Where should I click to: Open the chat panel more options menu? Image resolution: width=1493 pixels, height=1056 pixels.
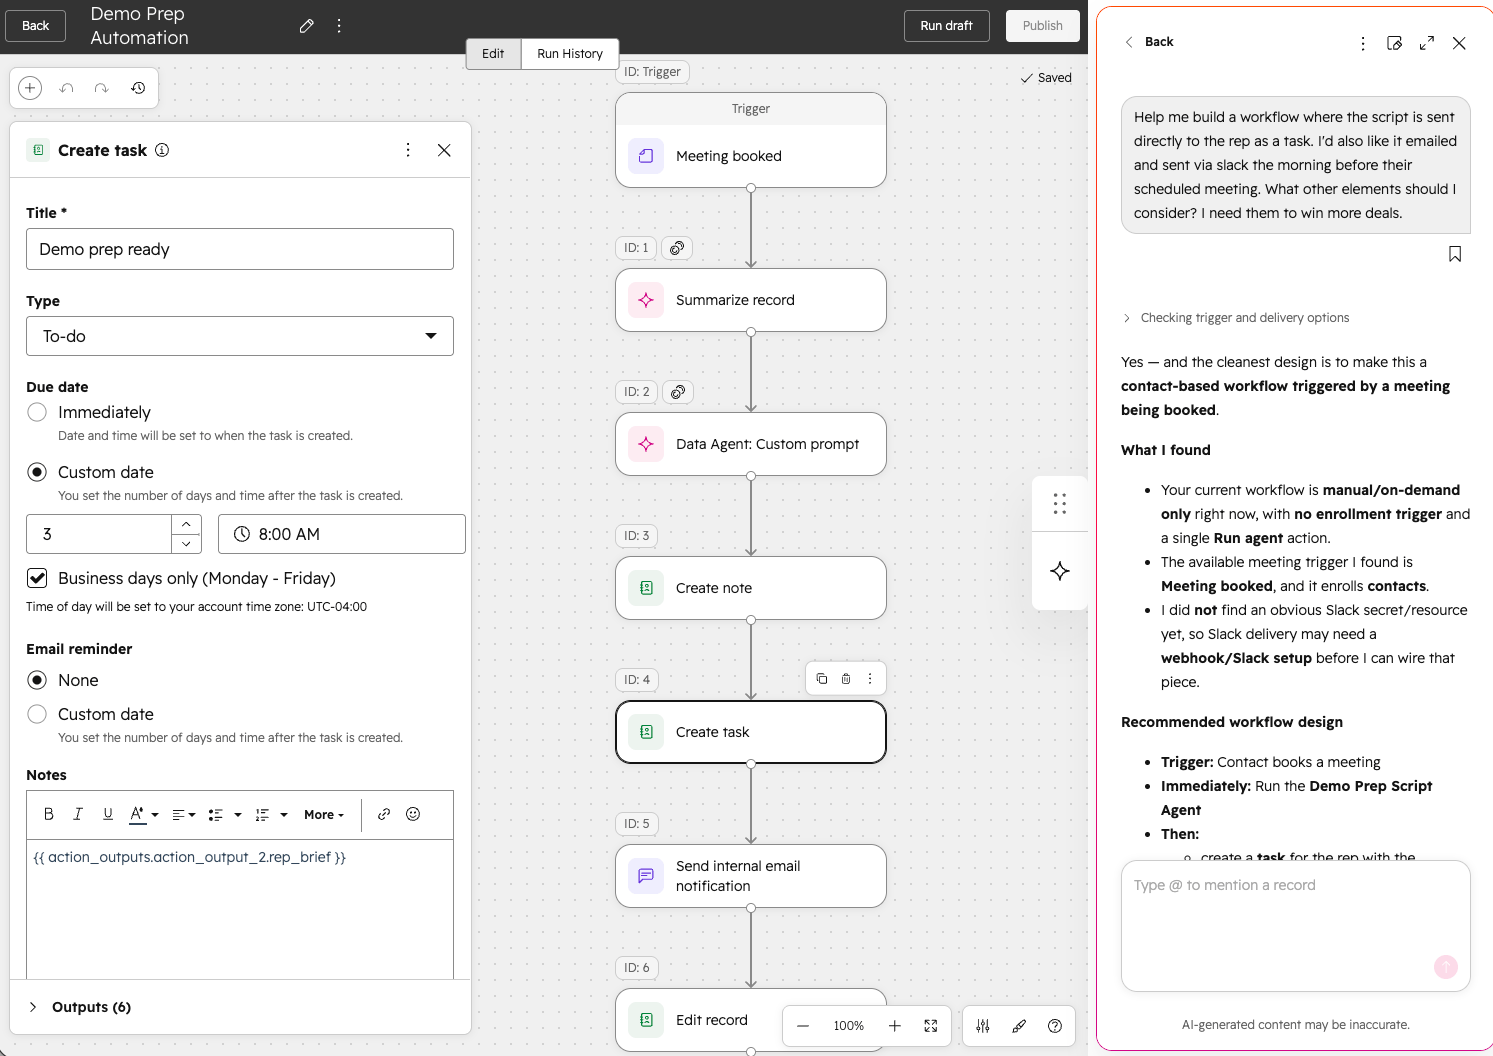[1363, 43]
